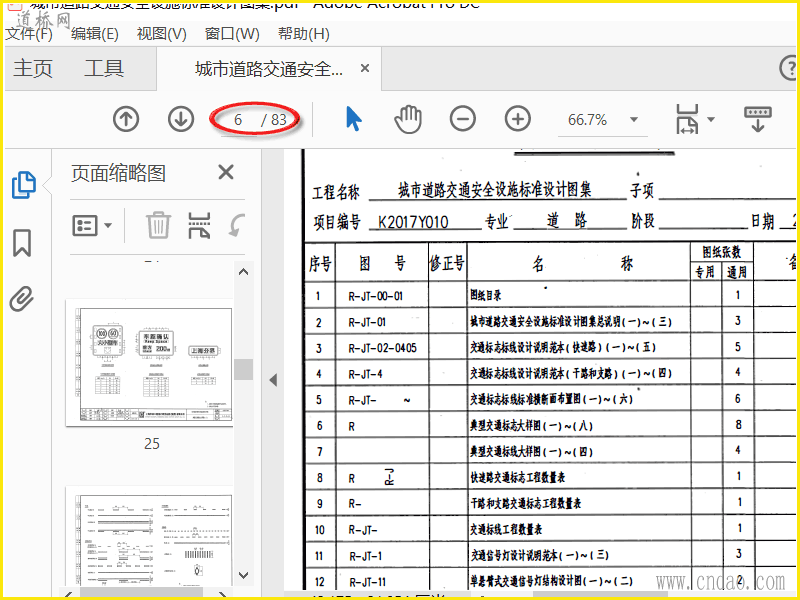Expand the page display options arrow
The width and height of the screenshot is (800, 600).
(x=711, y=120)
